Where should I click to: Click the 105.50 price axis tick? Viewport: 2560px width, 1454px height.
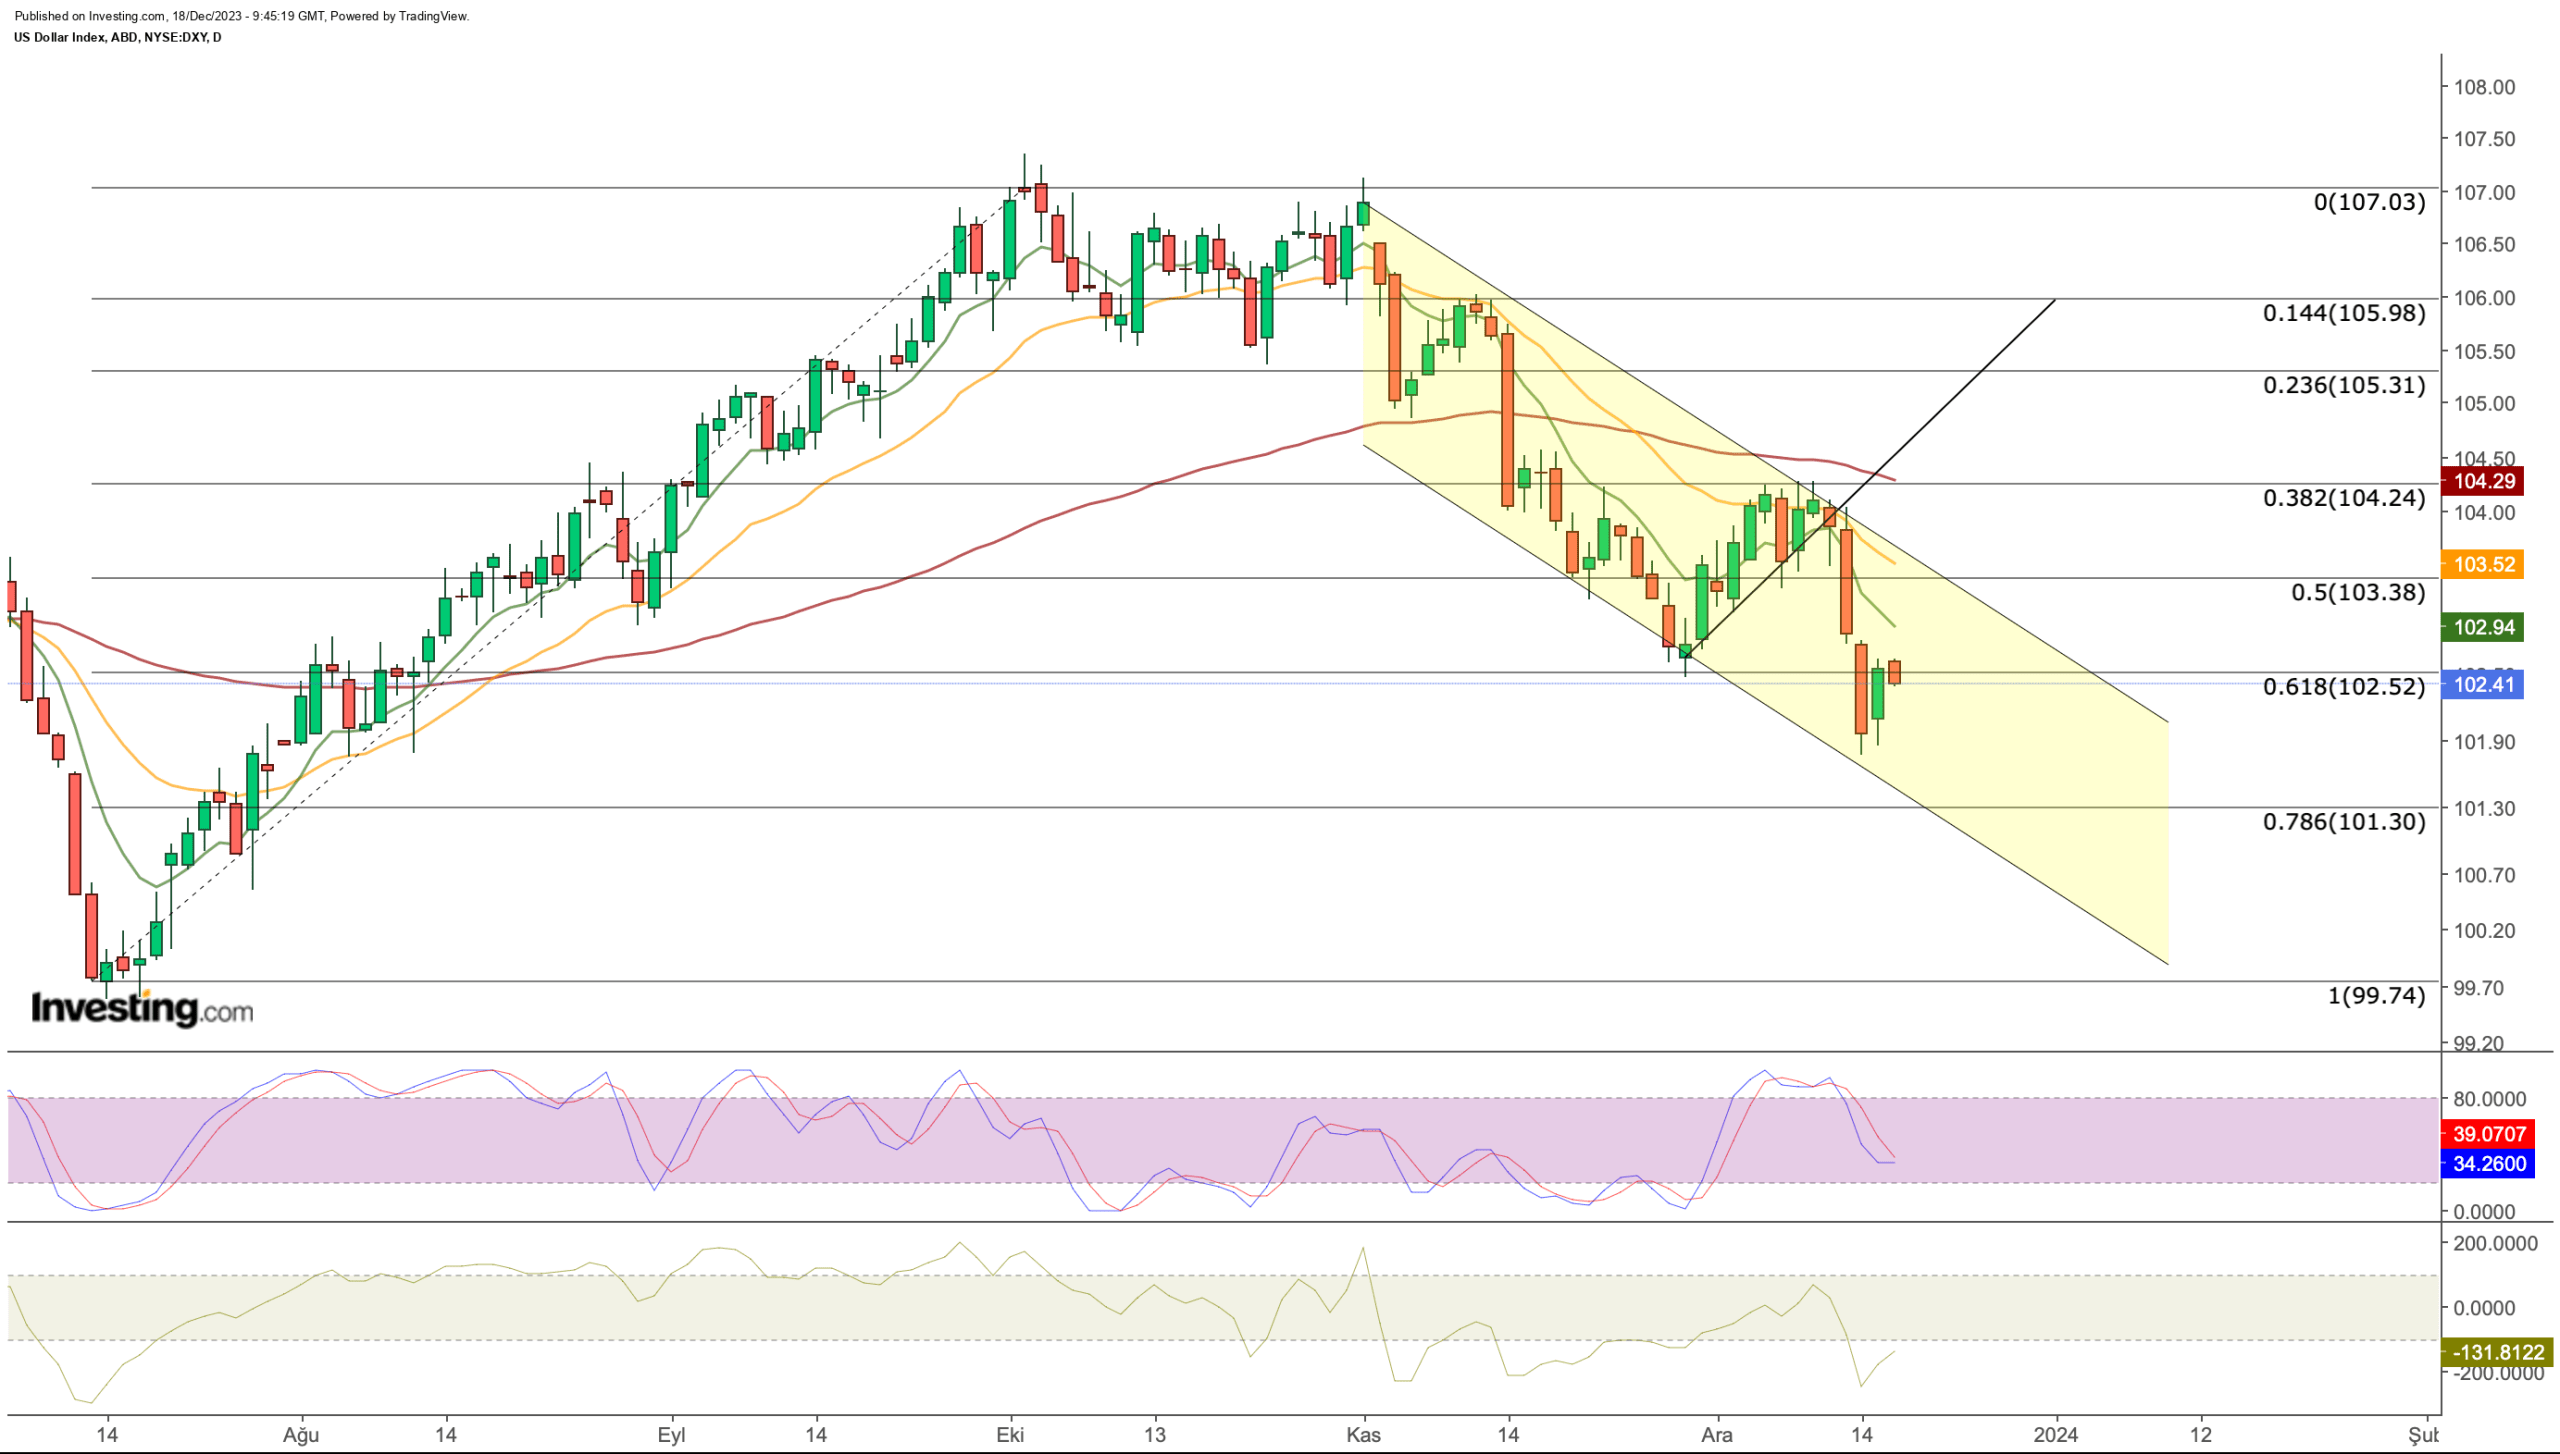click(2484, 351)
